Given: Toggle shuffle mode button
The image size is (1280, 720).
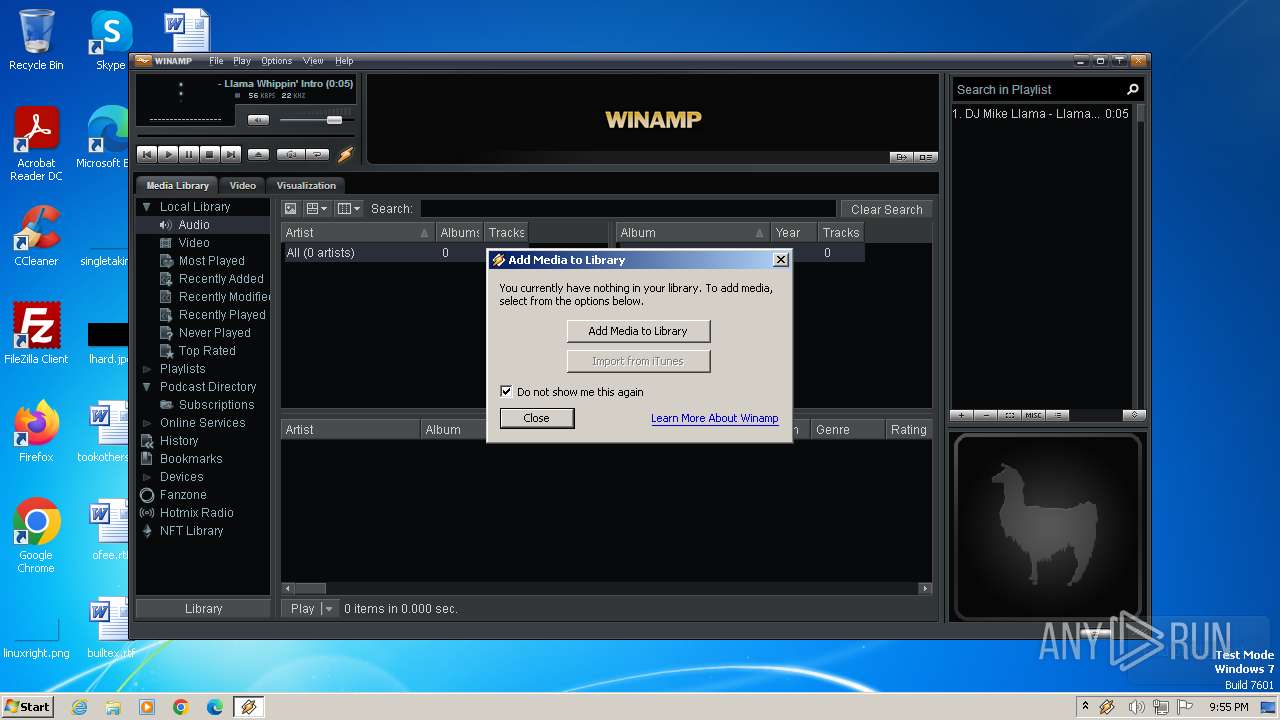Looking at the screenshot, I should [290, 154].
